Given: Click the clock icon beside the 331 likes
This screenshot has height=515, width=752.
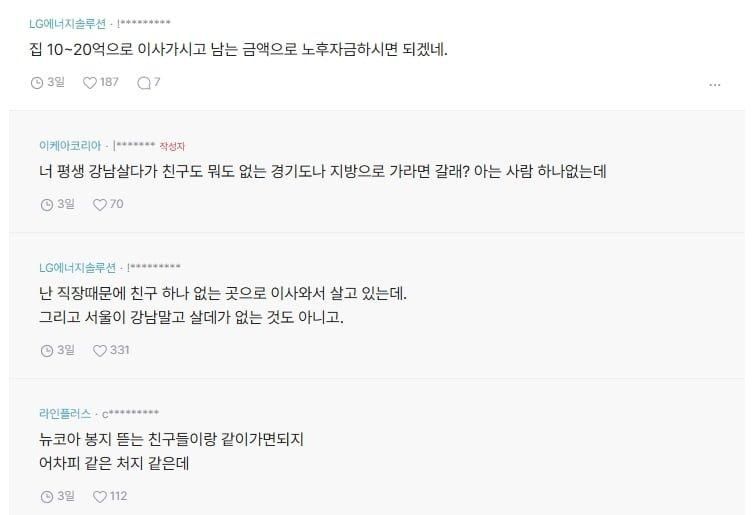Looking at the screenshot, I should (47, 351).
